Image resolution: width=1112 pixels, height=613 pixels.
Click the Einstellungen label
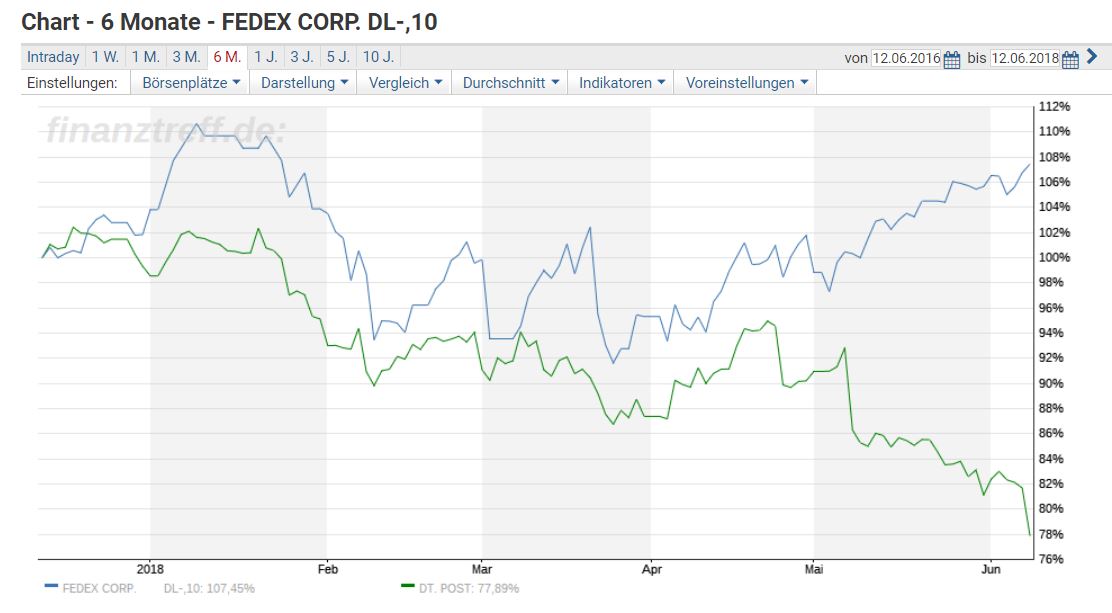[x=72, y=83]
